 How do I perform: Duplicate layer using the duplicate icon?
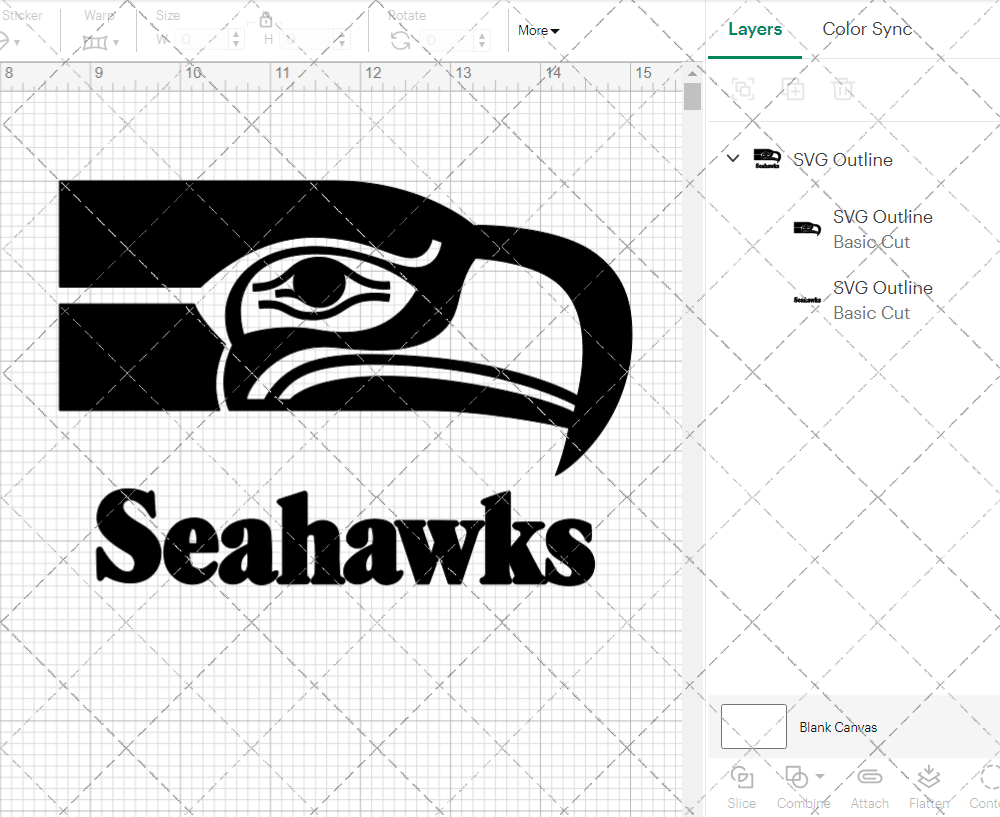[x=794, y=89]
